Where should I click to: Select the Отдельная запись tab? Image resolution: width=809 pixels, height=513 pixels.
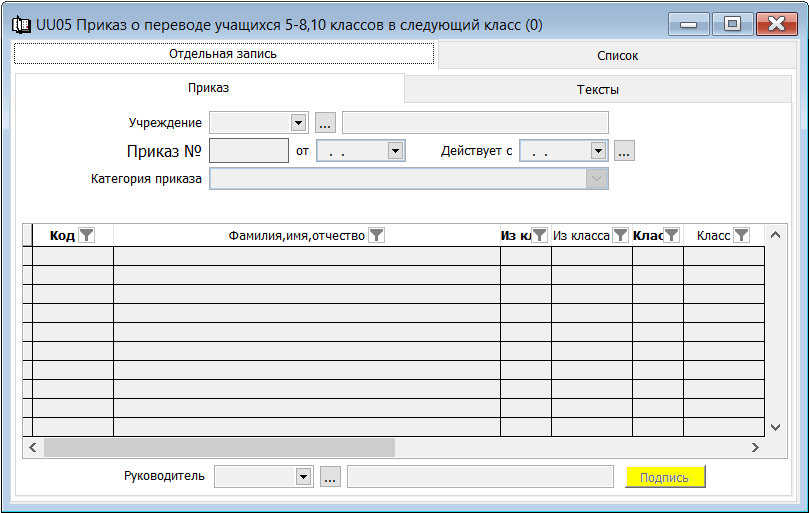pyautogui.click(x=223, y=54)
